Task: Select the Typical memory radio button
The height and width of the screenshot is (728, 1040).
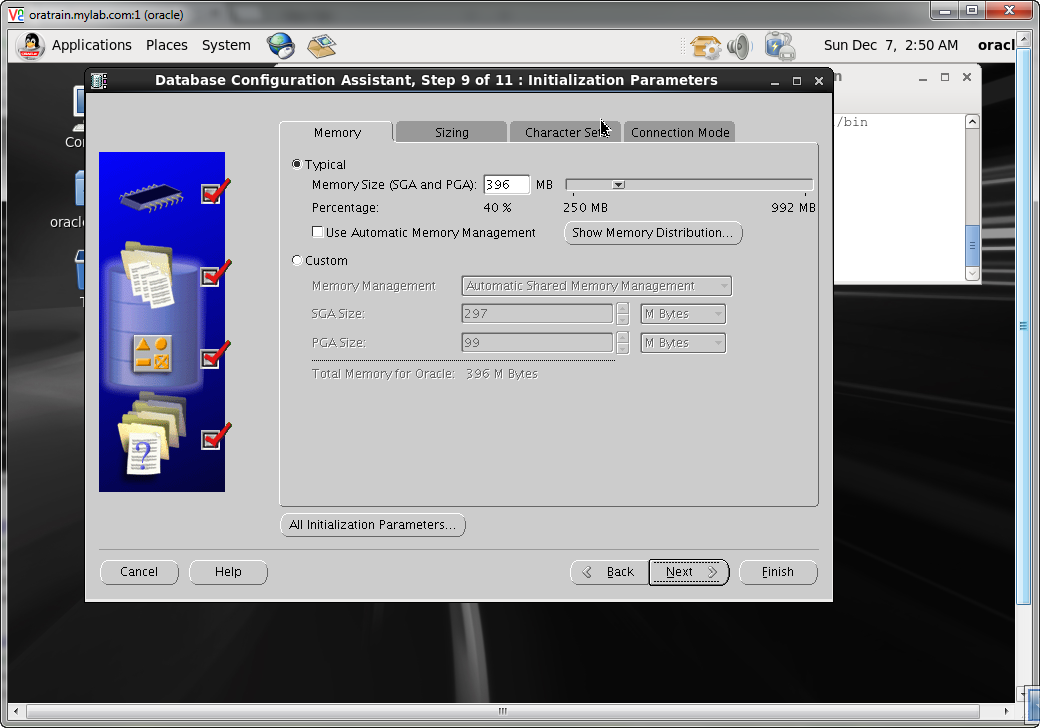Action: coord(296,164)
